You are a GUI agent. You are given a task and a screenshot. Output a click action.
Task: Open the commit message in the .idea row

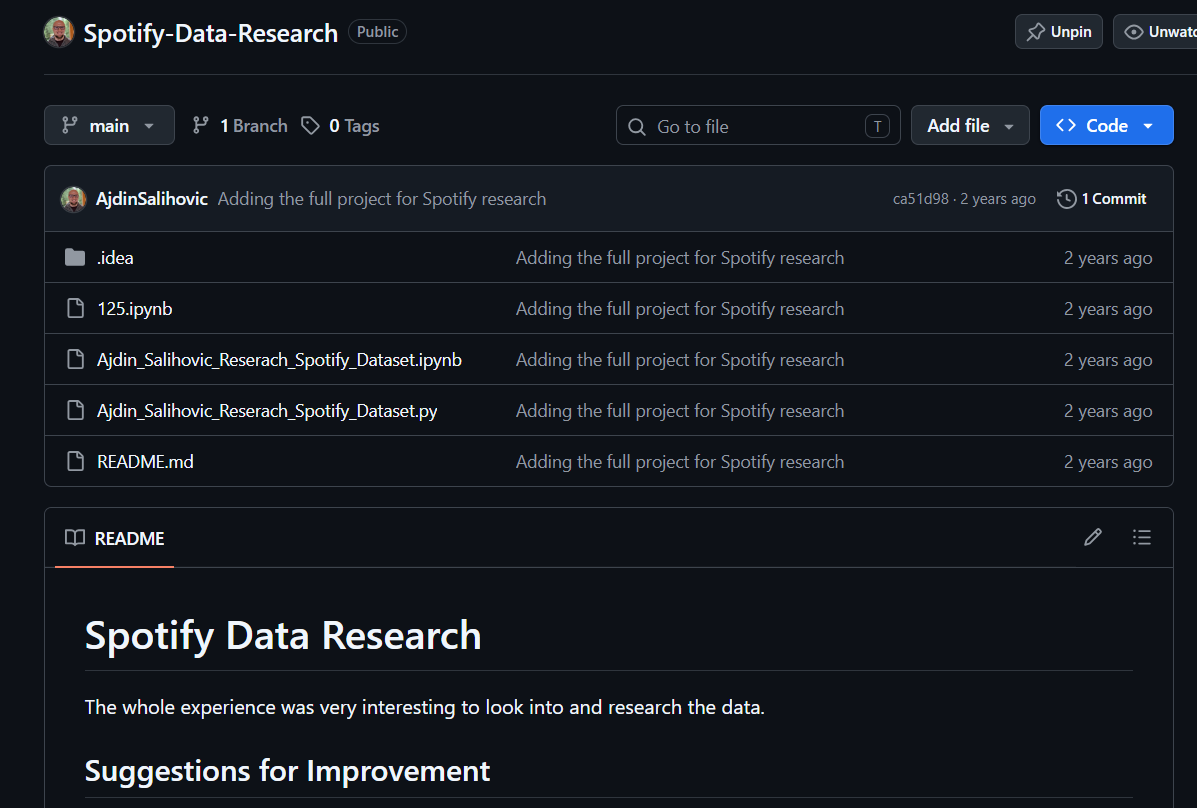point(679,258)
